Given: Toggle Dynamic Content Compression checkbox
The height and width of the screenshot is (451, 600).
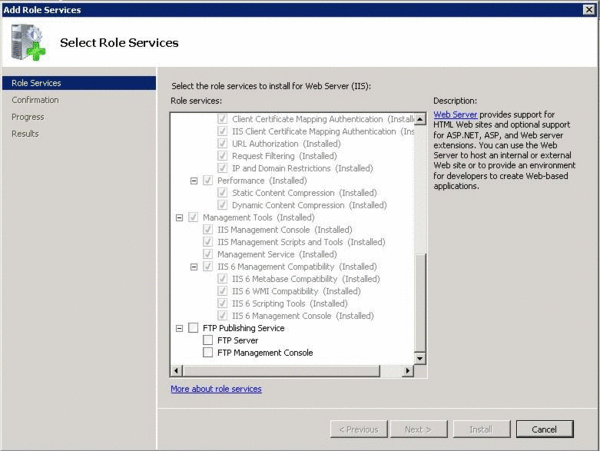Looking at the screenshot, I should coord(222,205).
